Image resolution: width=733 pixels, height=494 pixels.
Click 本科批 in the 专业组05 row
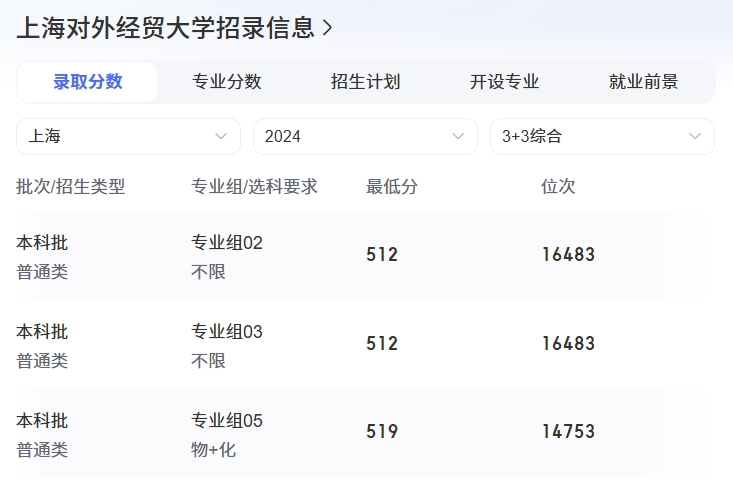pyautogui.click(x=42, y=421)
